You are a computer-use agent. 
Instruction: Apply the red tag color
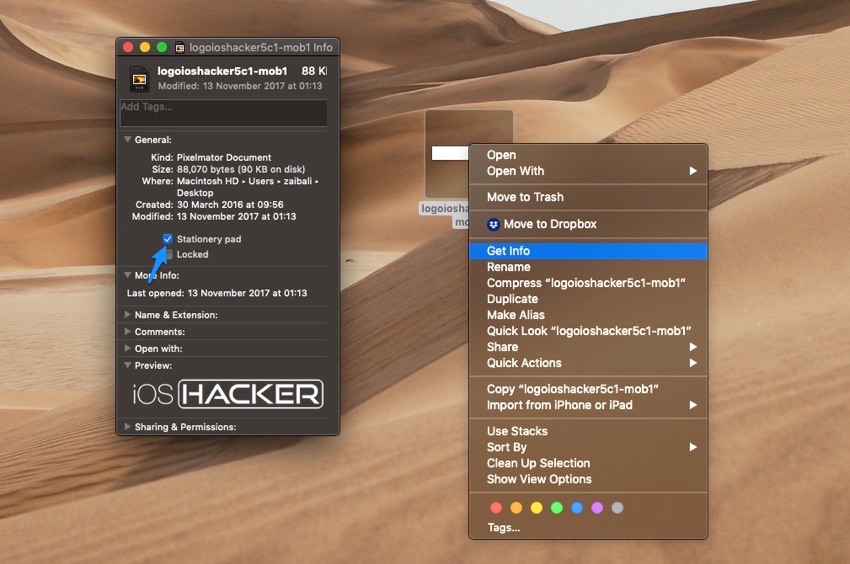tap(496, 508)
